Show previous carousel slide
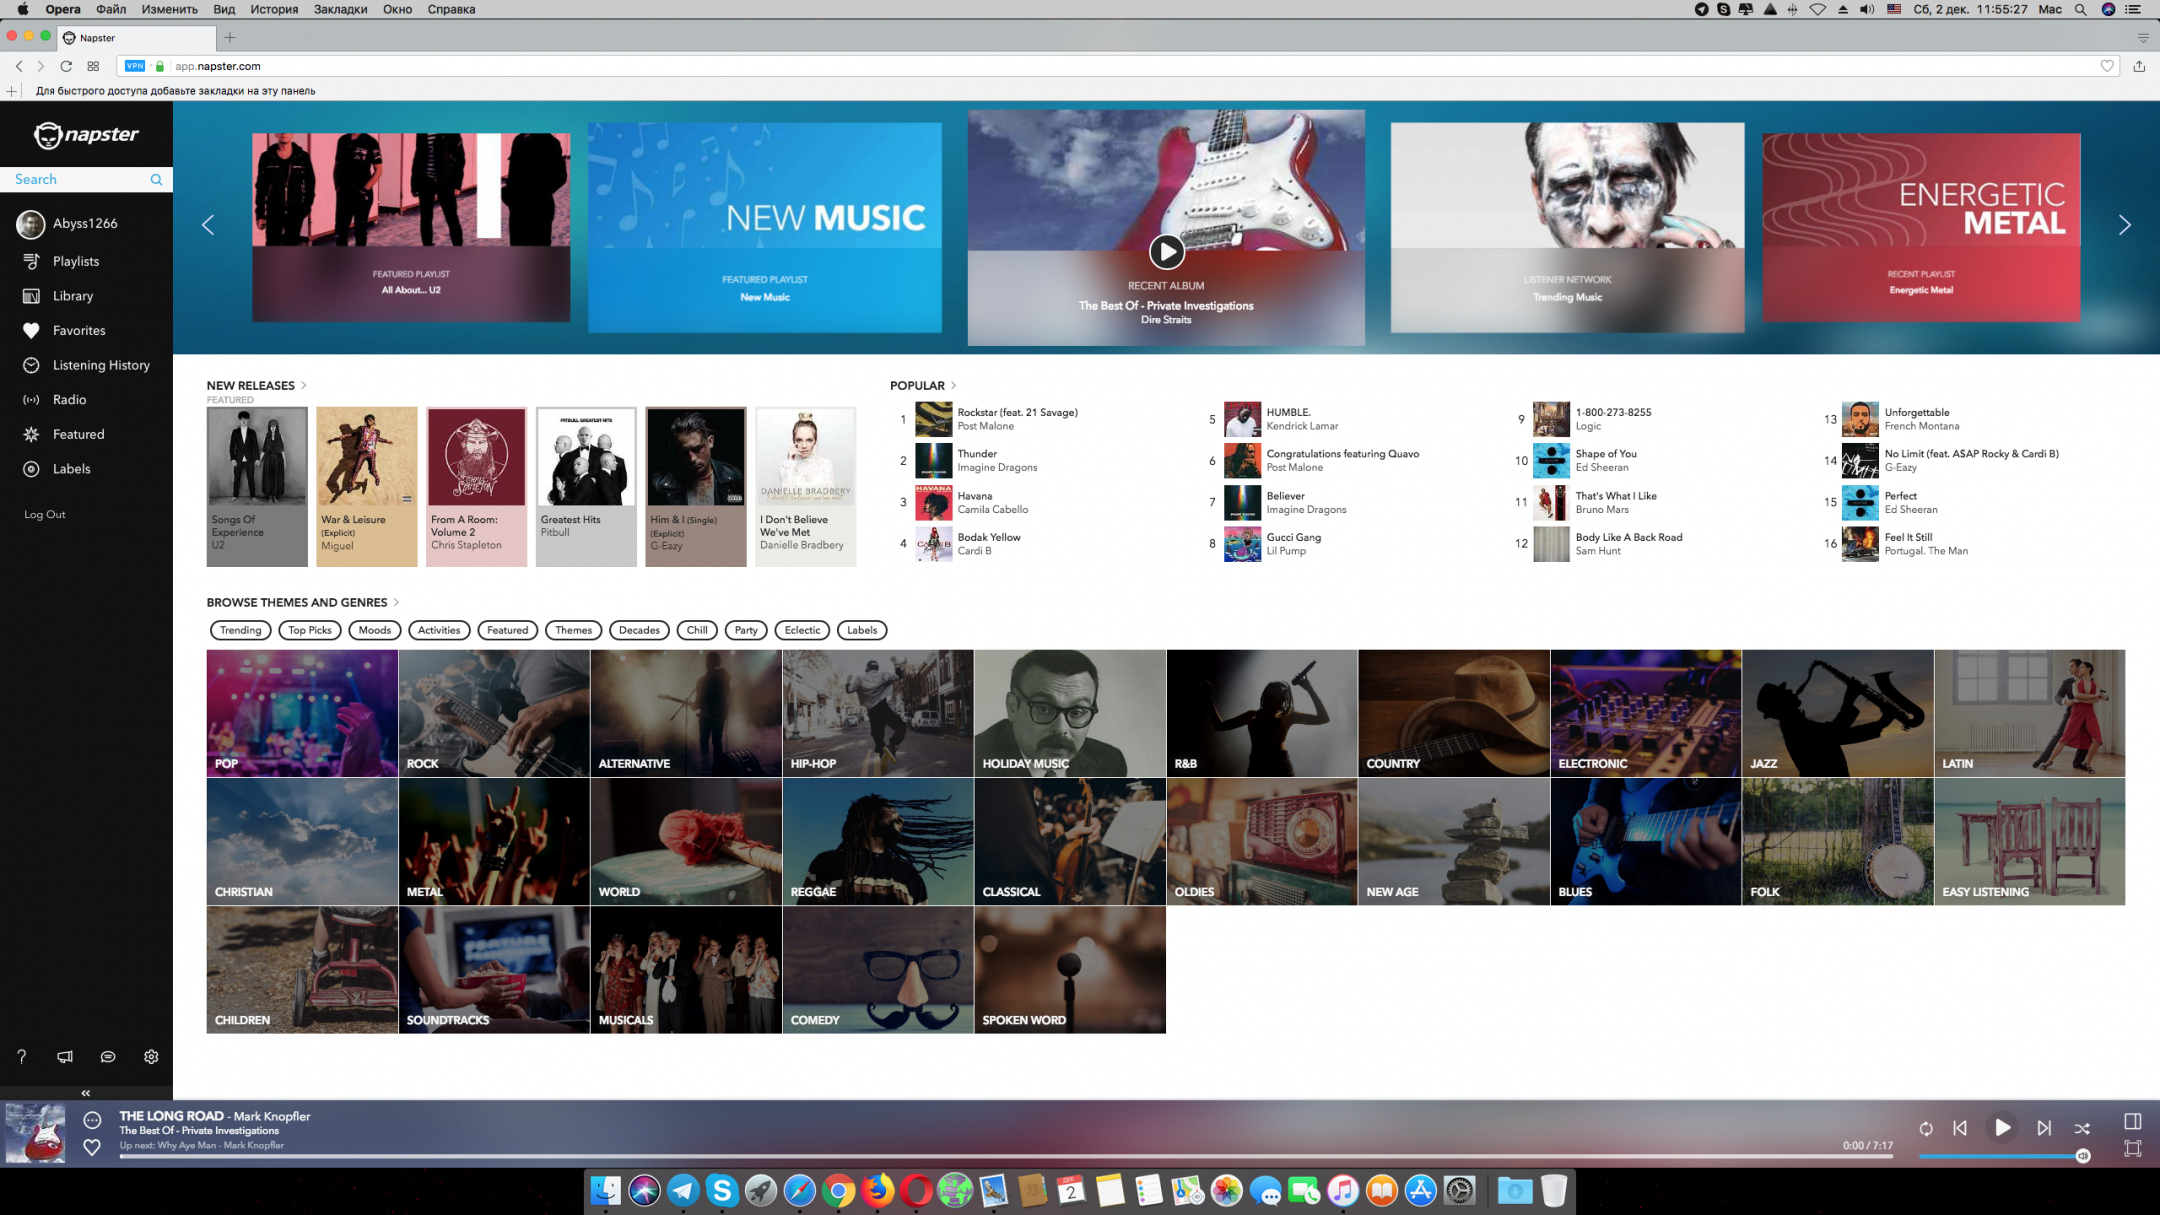 point(208,225)
